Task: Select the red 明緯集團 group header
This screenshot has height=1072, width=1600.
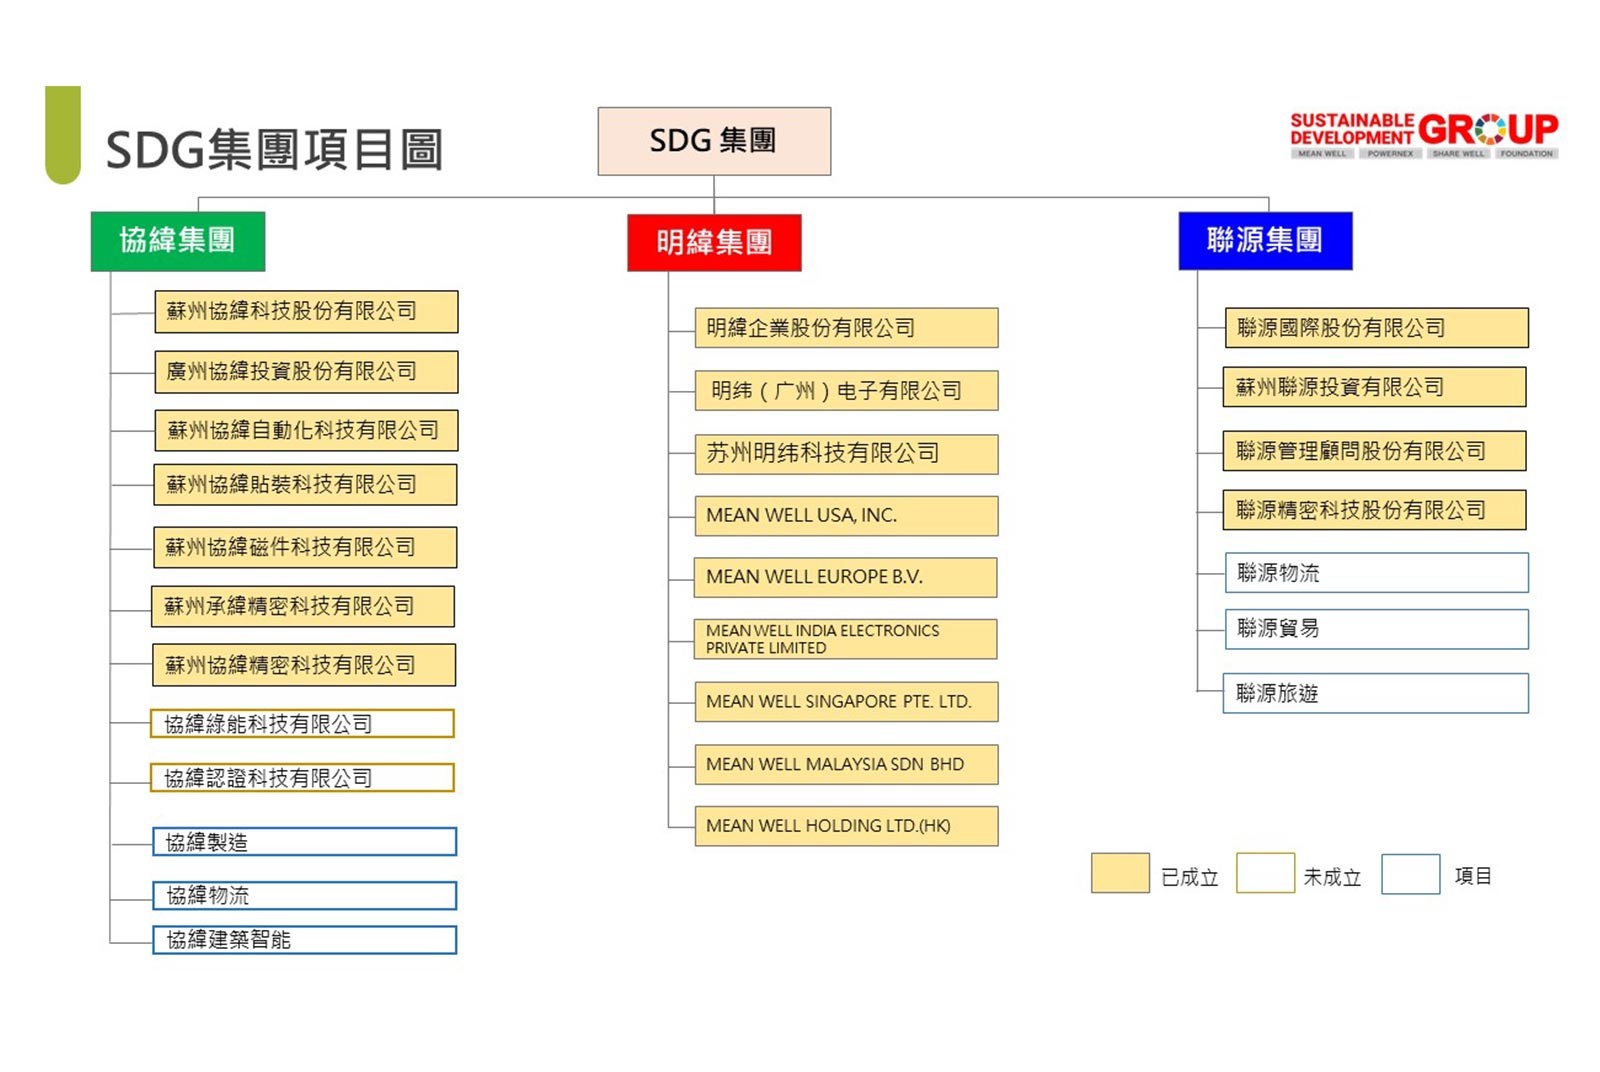Action: tap(713, 241)
